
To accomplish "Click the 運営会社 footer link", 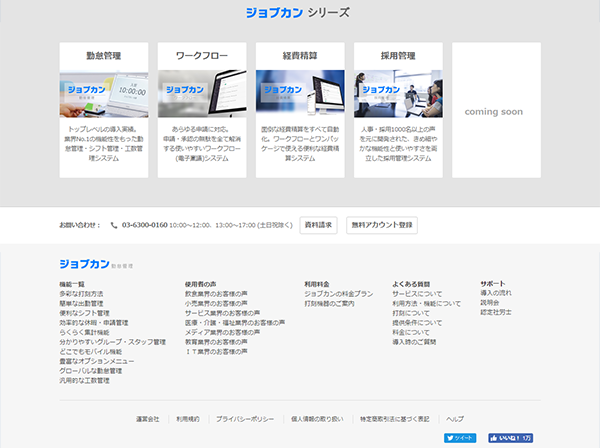I will coord(148,419).
